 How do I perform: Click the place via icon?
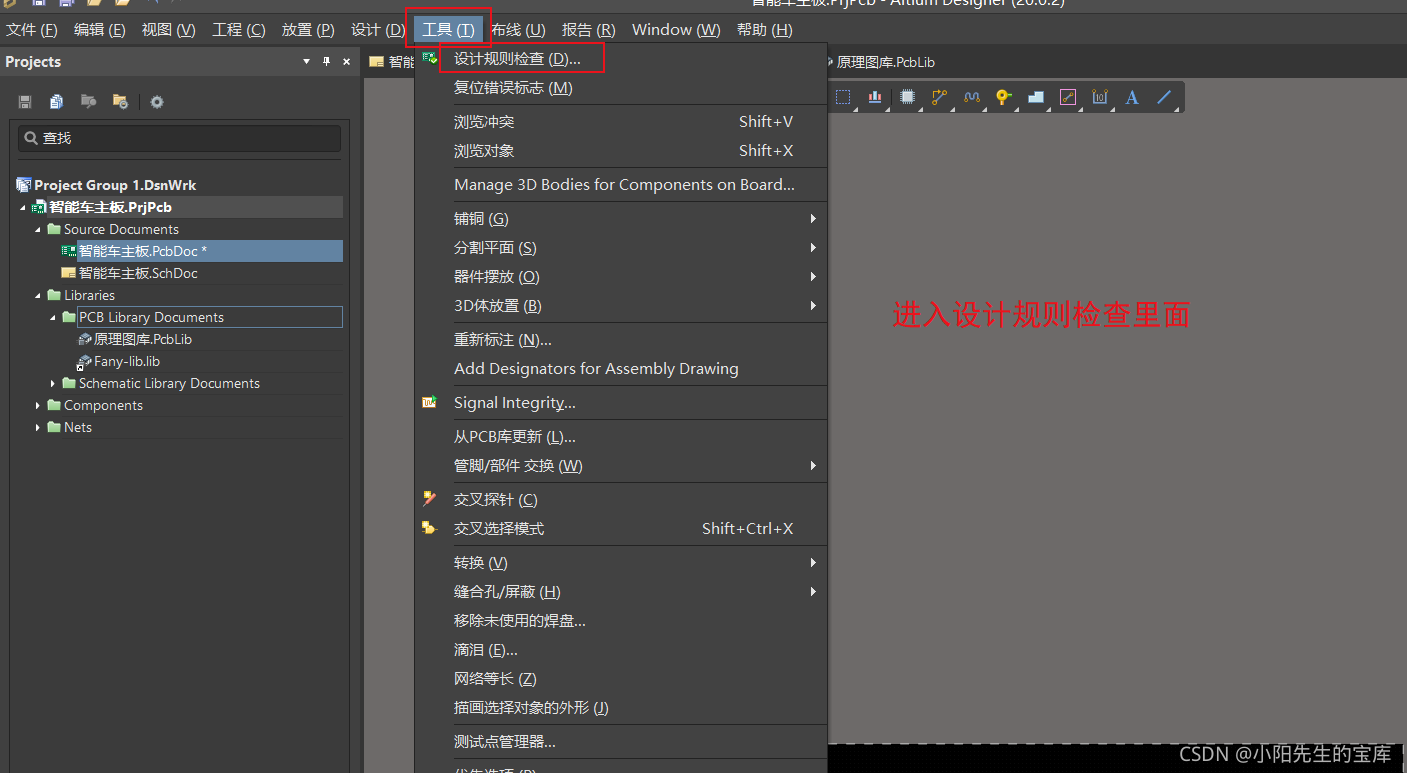[x=1003, y=97]
